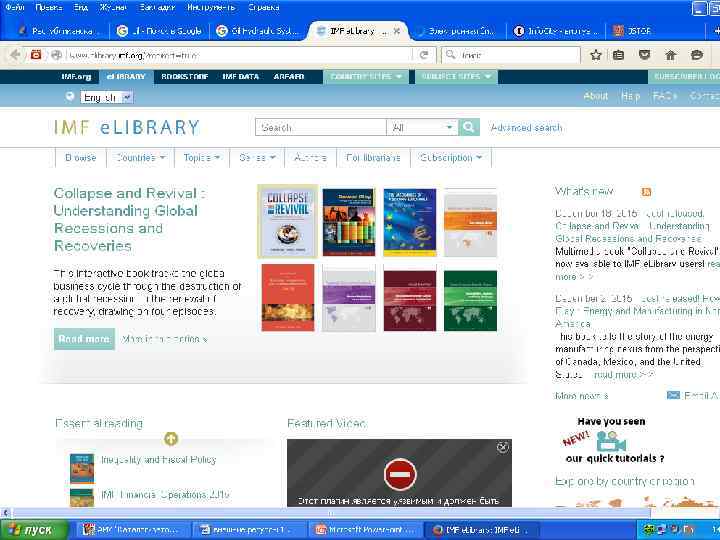720x540 pixels.
Task: Click the Subscriber Login button
Action: [x=684, y=77]
